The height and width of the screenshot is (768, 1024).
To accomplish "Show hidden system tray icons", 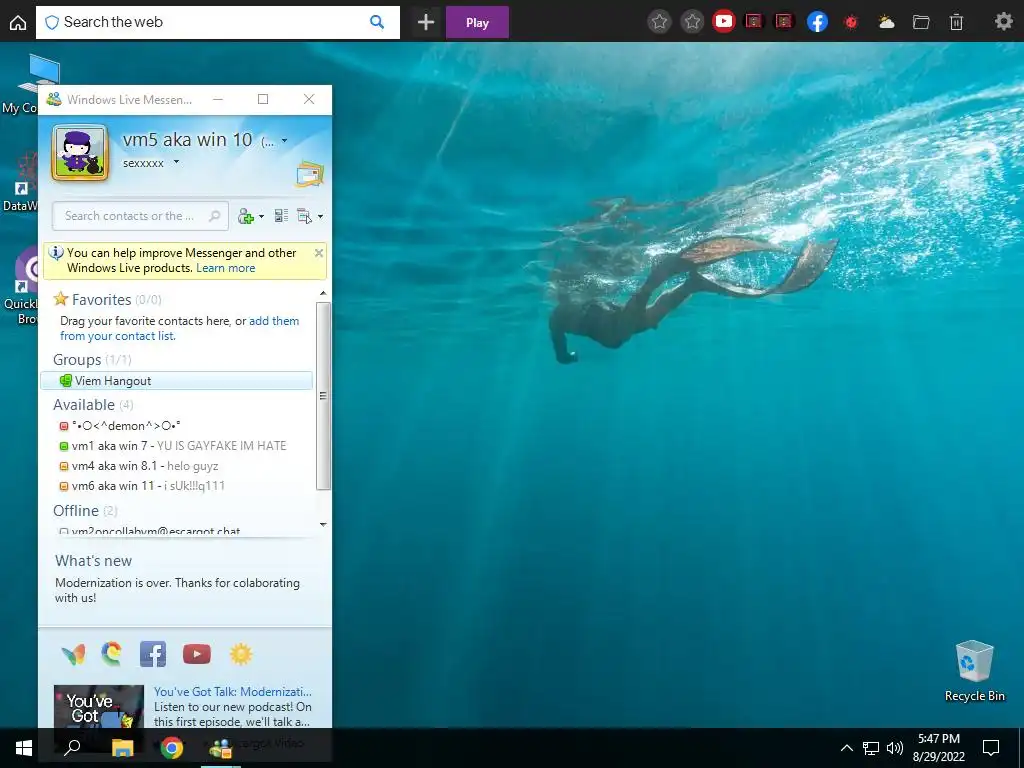I will pos(846,748).
